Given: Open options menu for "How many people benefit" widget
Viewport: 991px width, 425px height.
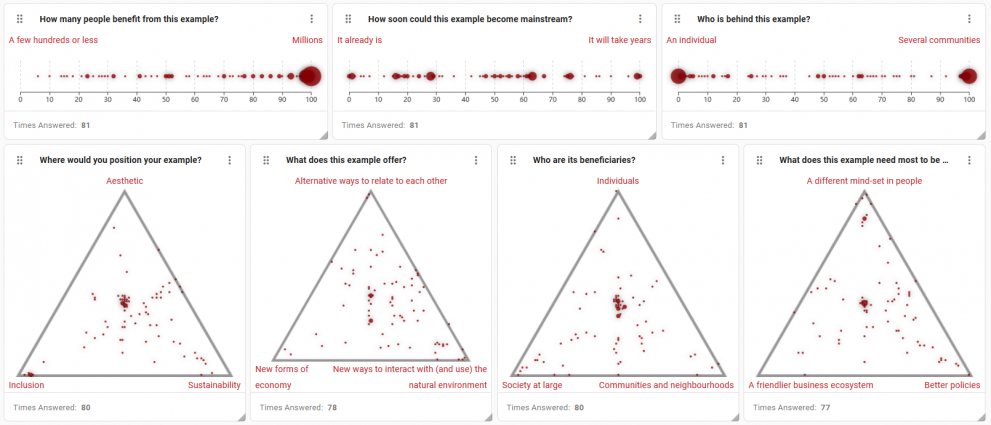Looking at the screenshot, I should click(312, 19).
